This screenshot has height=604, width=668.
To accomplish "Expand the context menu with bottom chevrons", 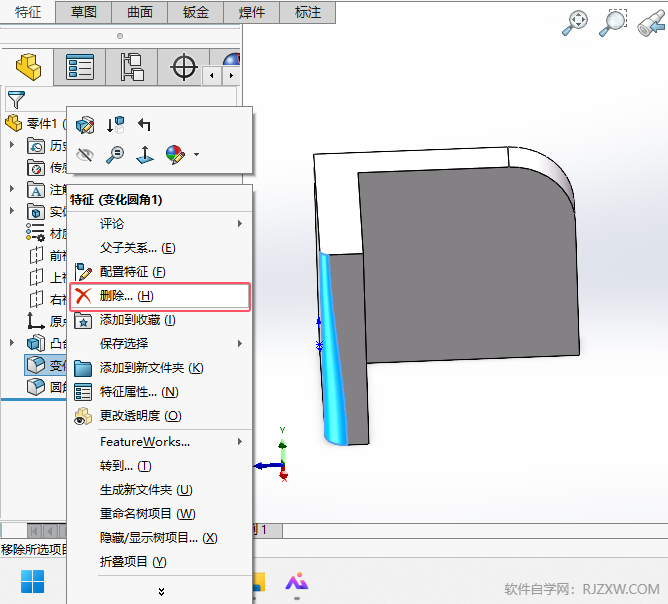I will 161,592.
